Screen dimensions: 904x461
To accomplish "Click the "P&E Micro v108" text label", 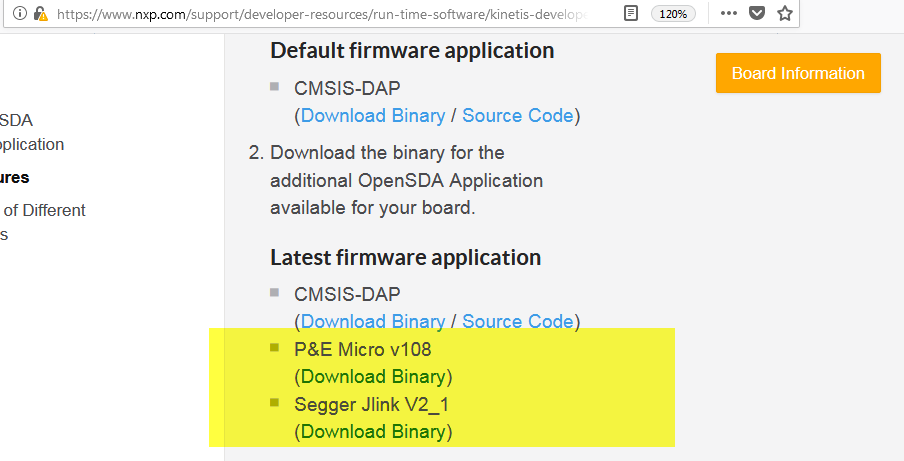I will point(362,350).
